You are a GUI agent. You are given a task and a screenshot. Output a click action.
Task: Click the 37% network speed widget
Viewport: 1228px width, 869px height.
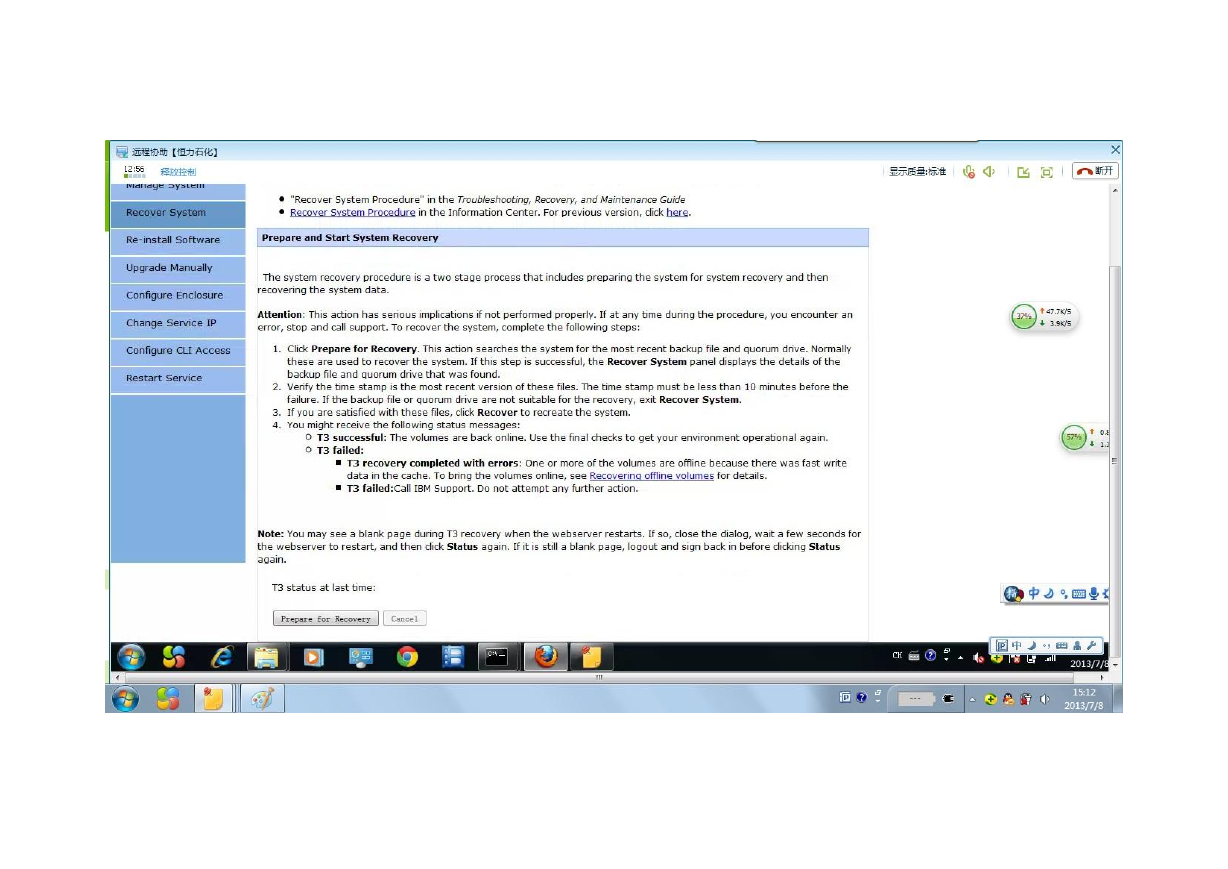tap(1044, 318)
